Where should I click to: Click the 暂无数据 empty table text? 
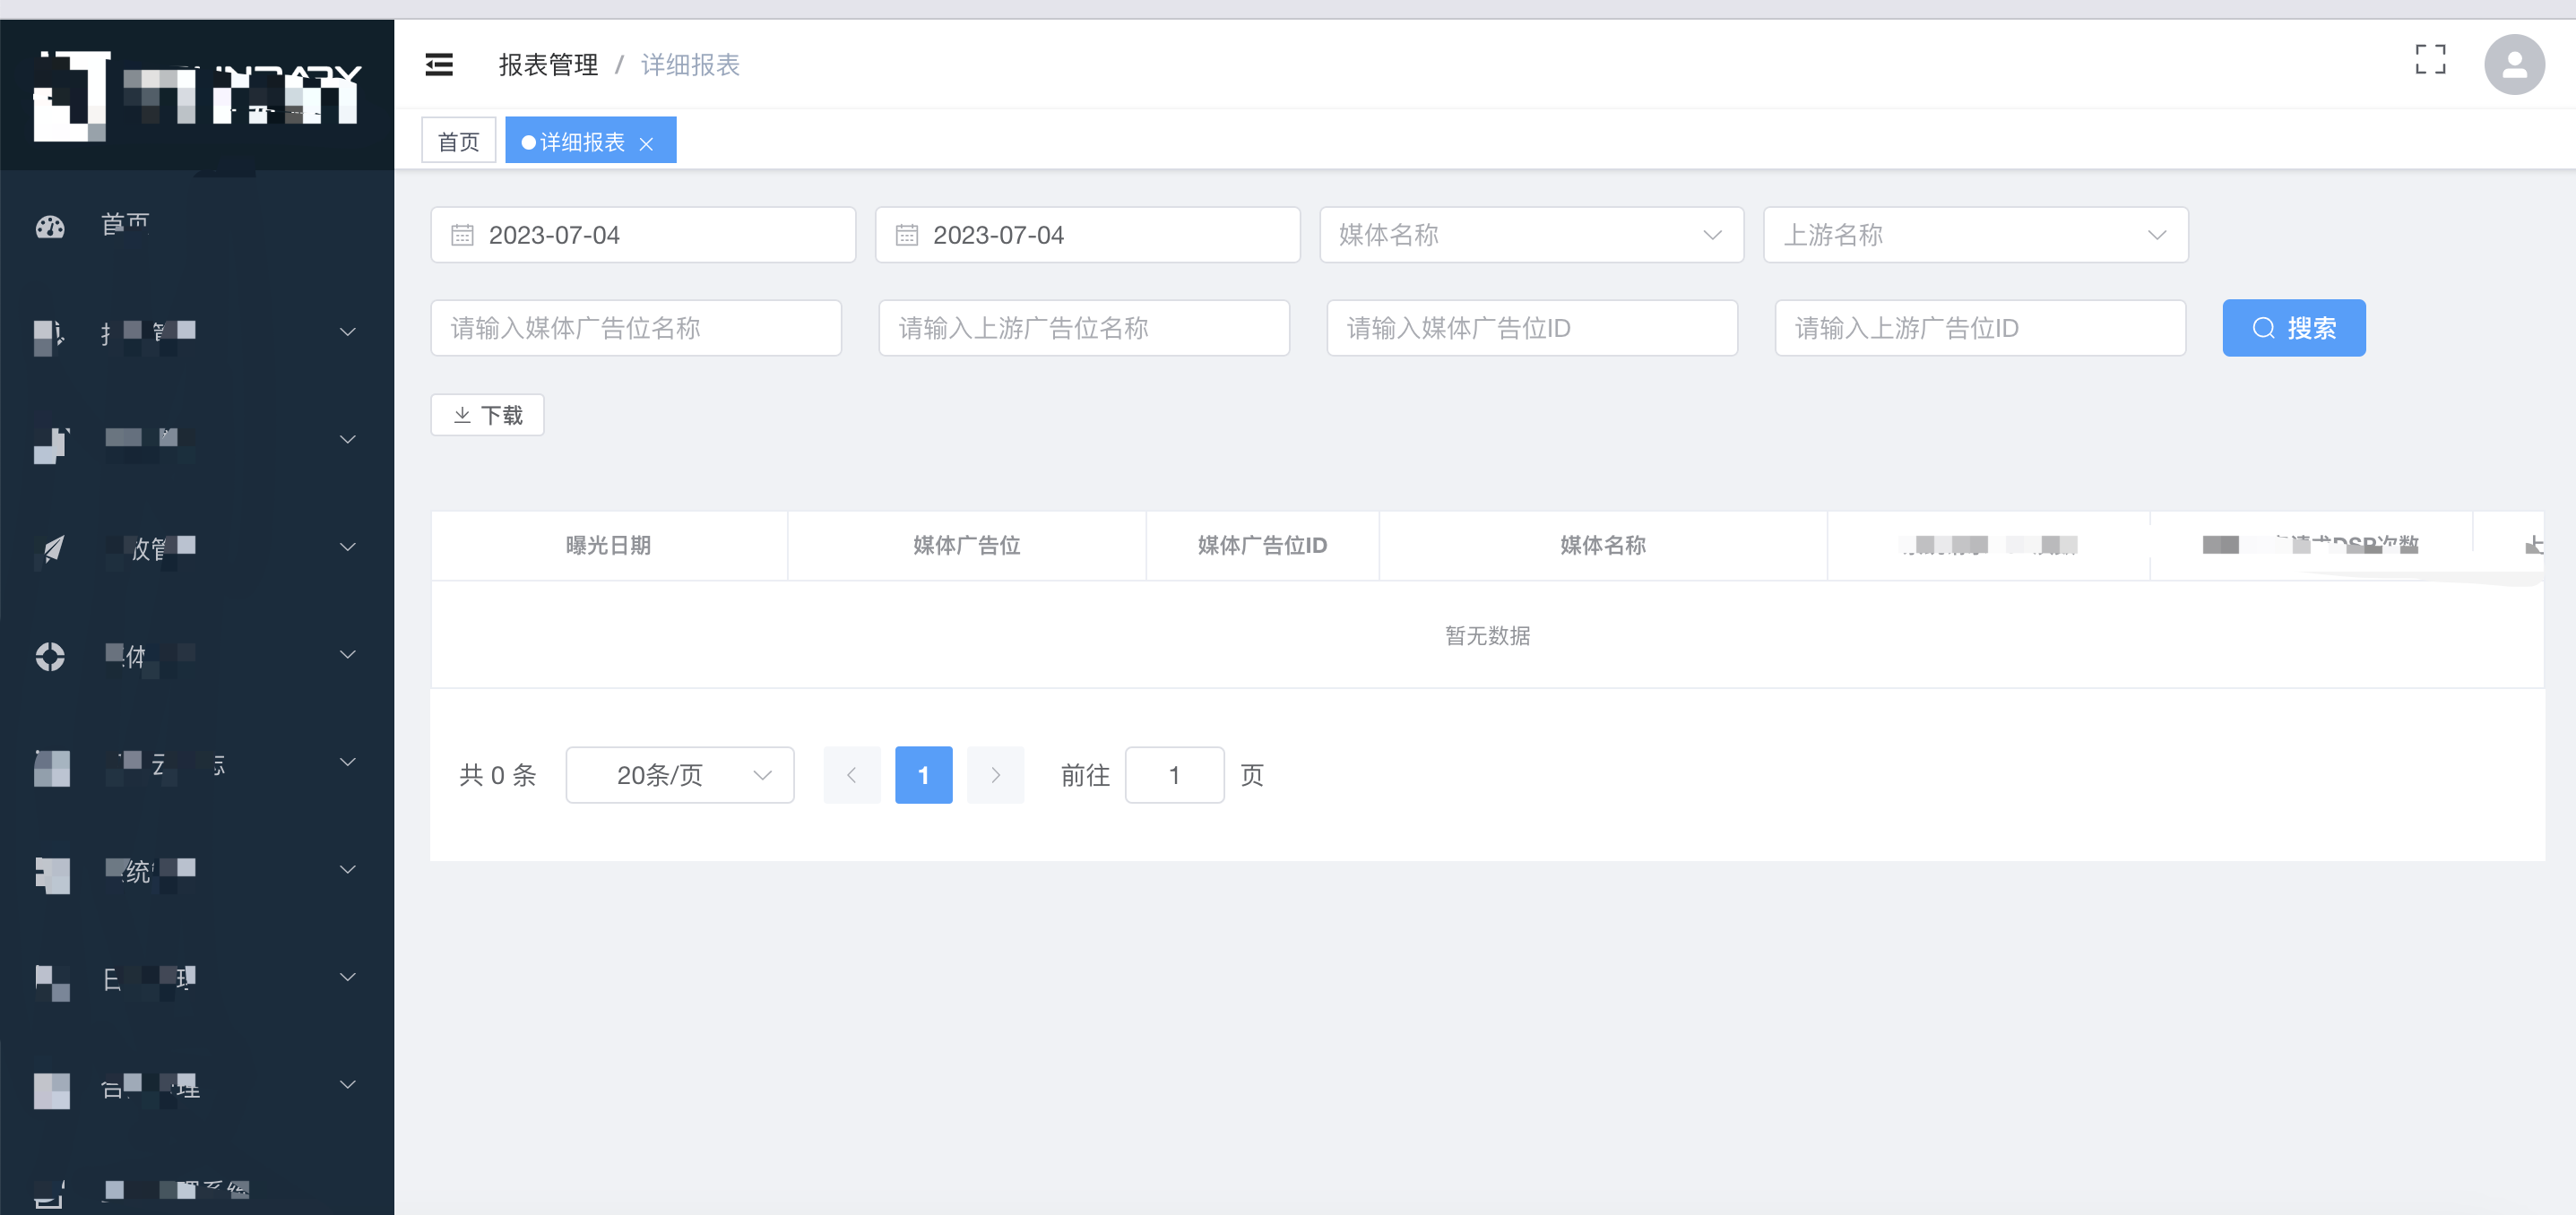[1487, 635]
